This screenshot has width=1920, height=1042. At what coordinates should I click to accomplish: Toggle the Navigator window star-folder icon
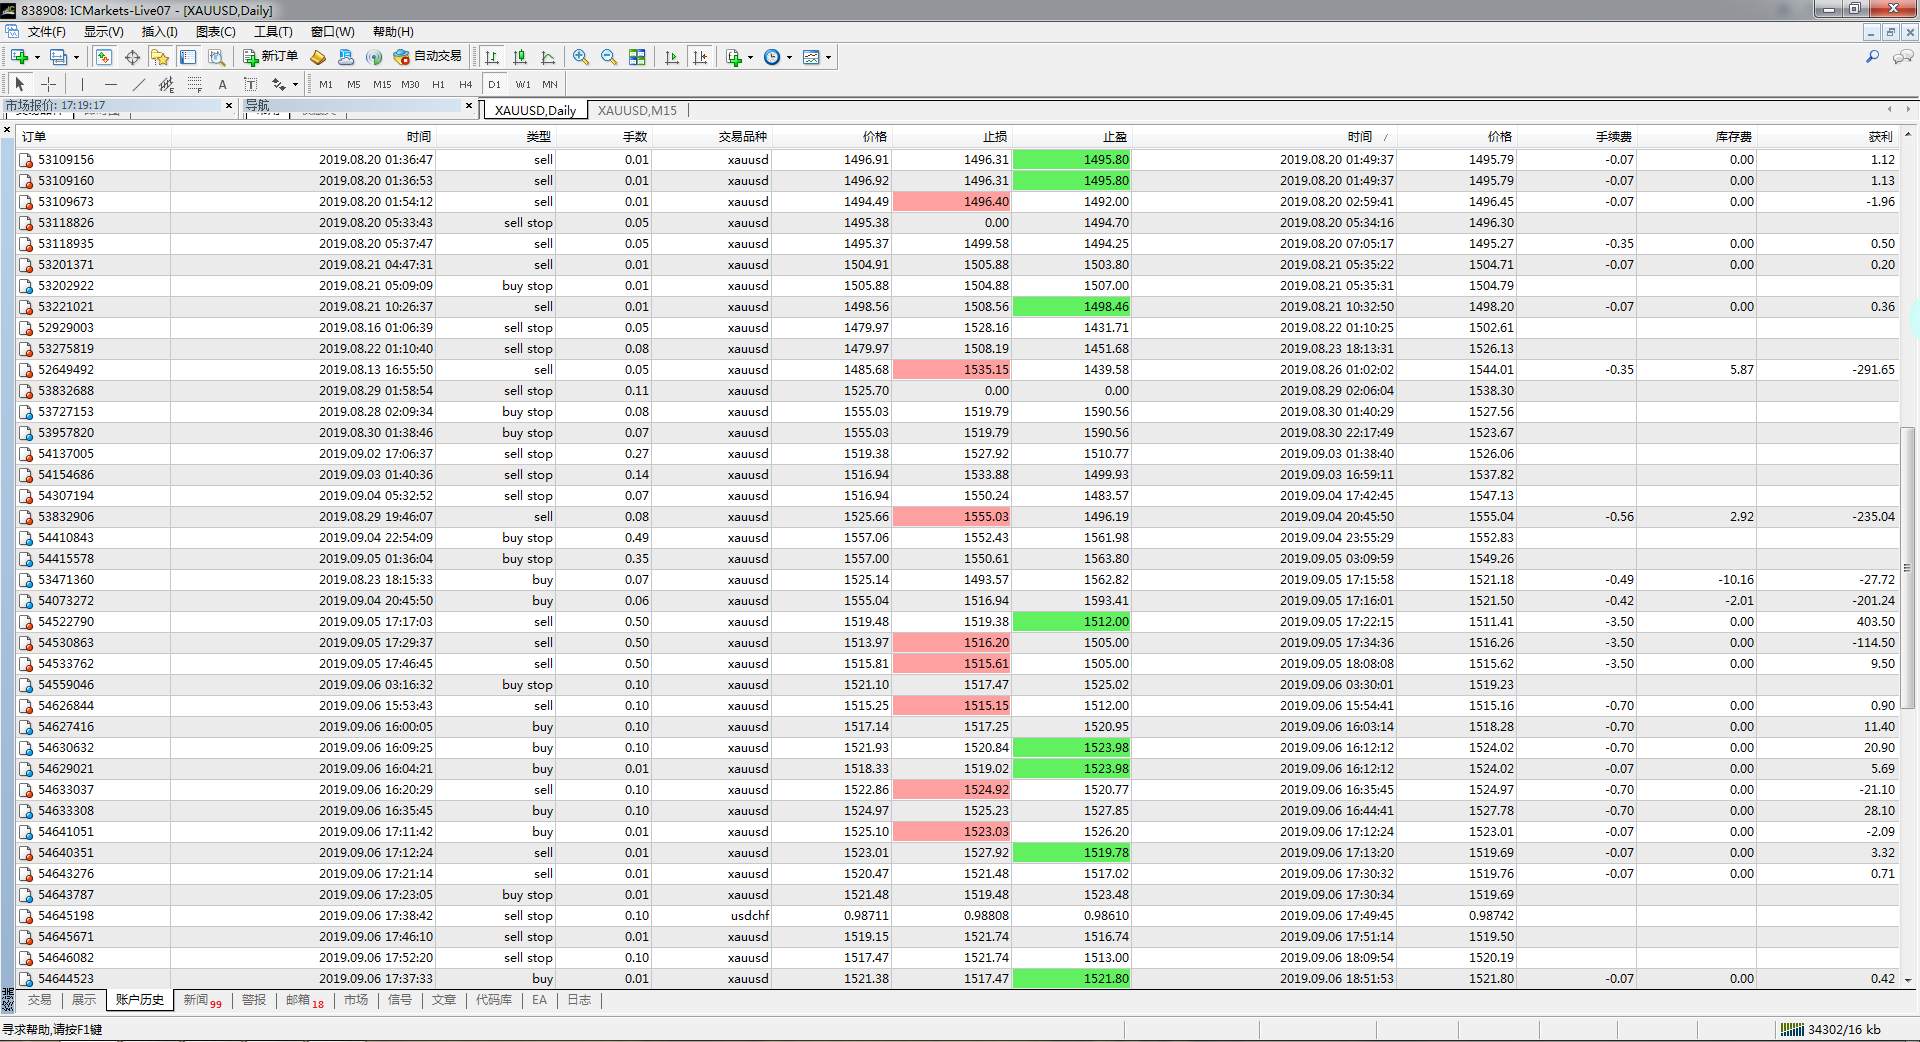pos(160,57)
